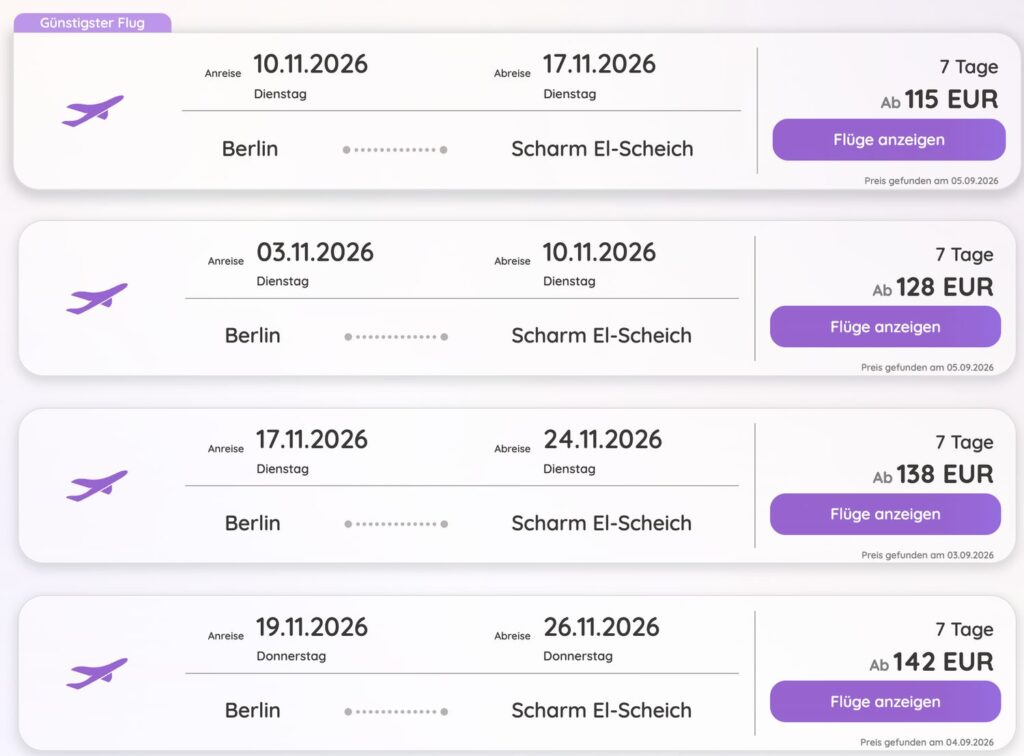Open Flüge anzeigen for the 128 EUR offer
This screenshot has height=756, width=1024.
click(x=885, y=327)
